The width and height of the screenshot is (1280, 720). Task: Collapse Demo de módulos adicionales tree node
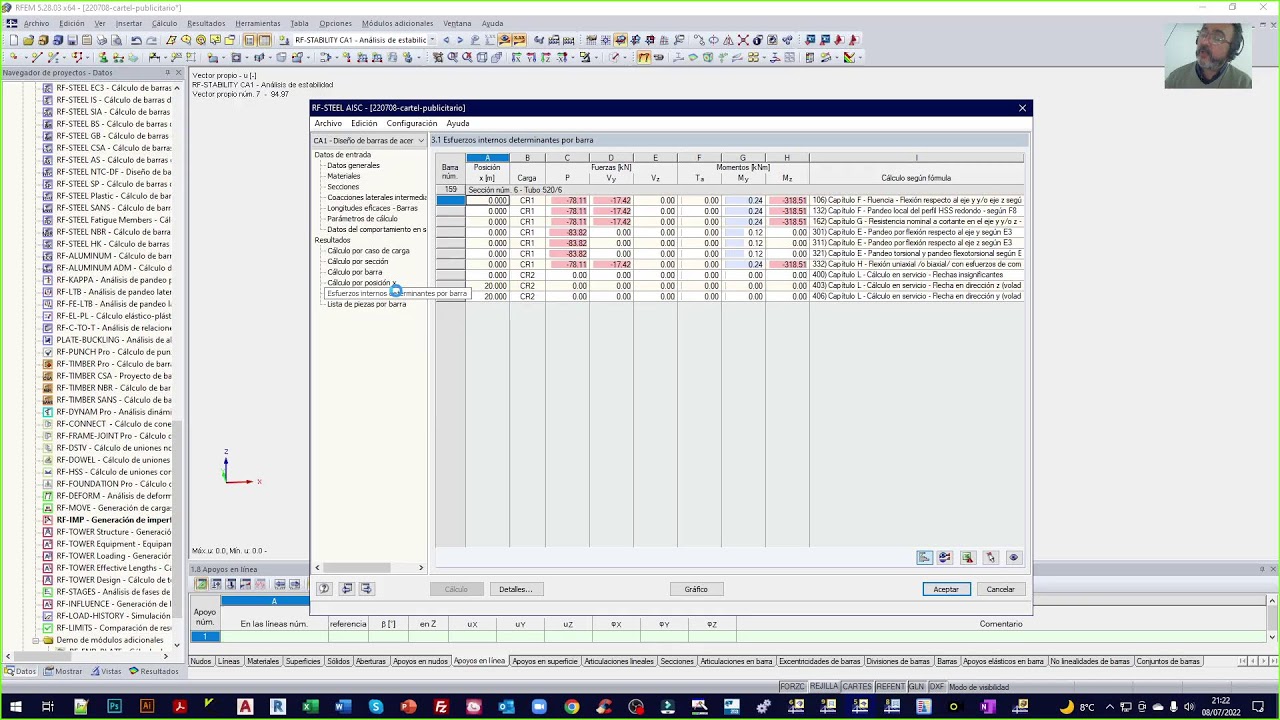(x=35, y=640)
